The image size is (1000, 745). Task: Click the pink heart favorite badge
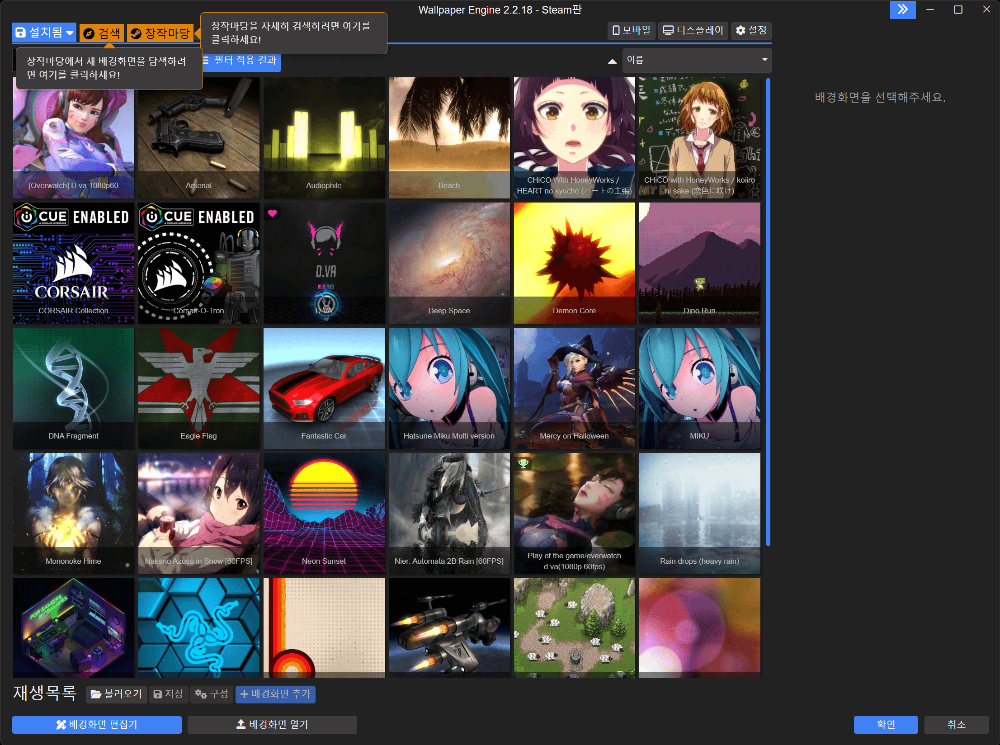(272, 214)
